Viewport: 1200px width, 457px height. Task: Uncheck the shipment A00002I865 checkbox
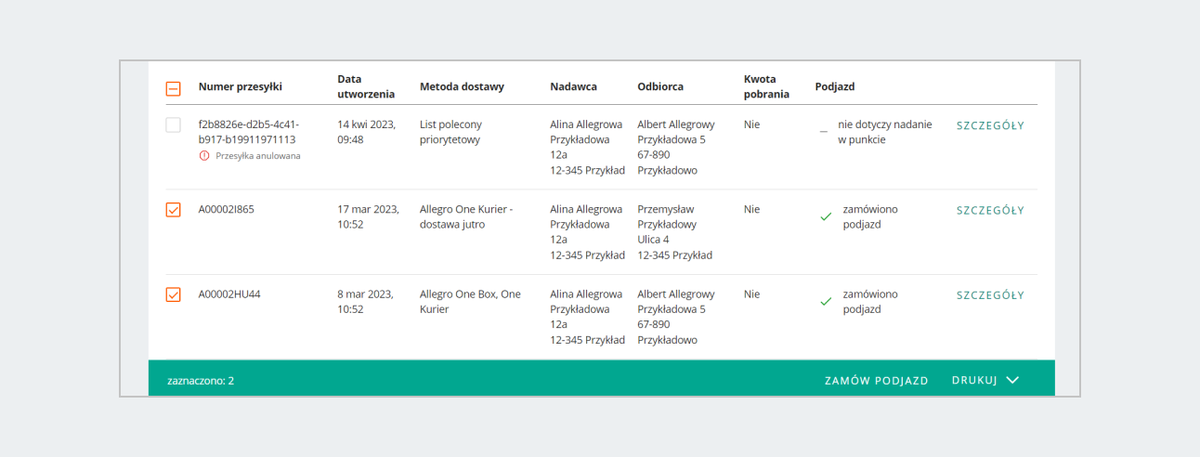pos(173,210)
